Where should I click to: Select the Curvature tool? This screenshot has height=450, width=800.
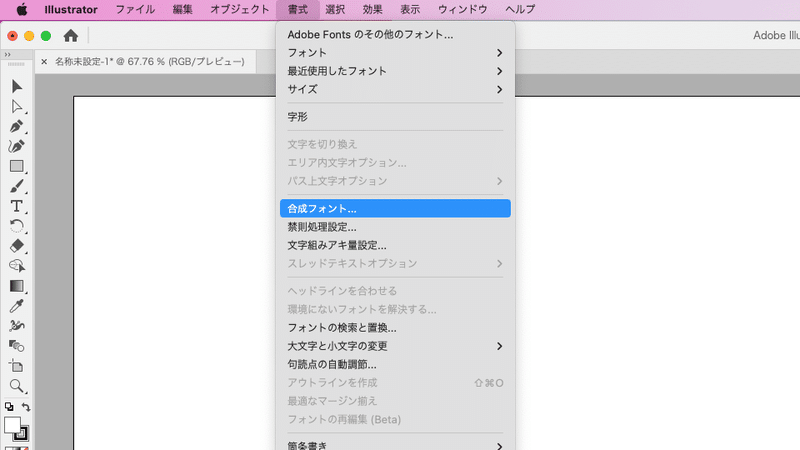[x=16, y=146]
